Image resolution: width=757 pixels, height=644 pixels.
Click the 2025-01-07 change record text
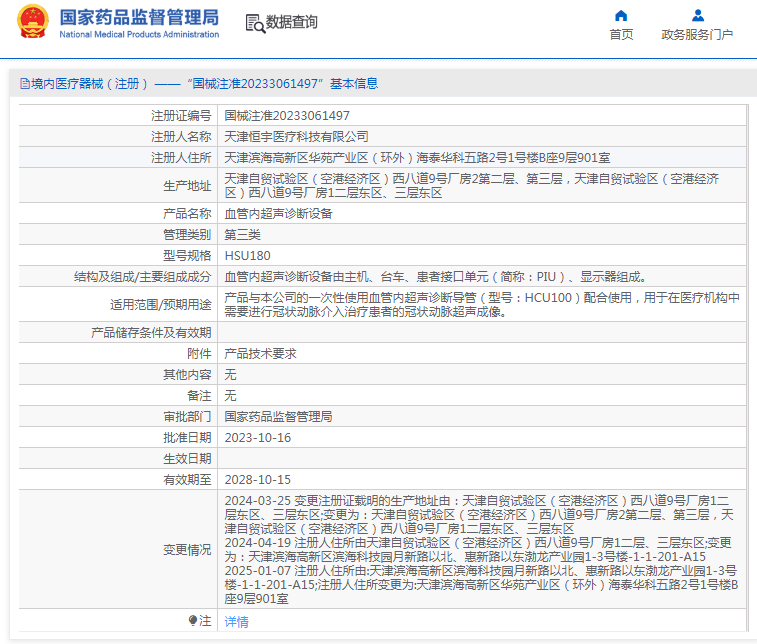tap(481, 585)
